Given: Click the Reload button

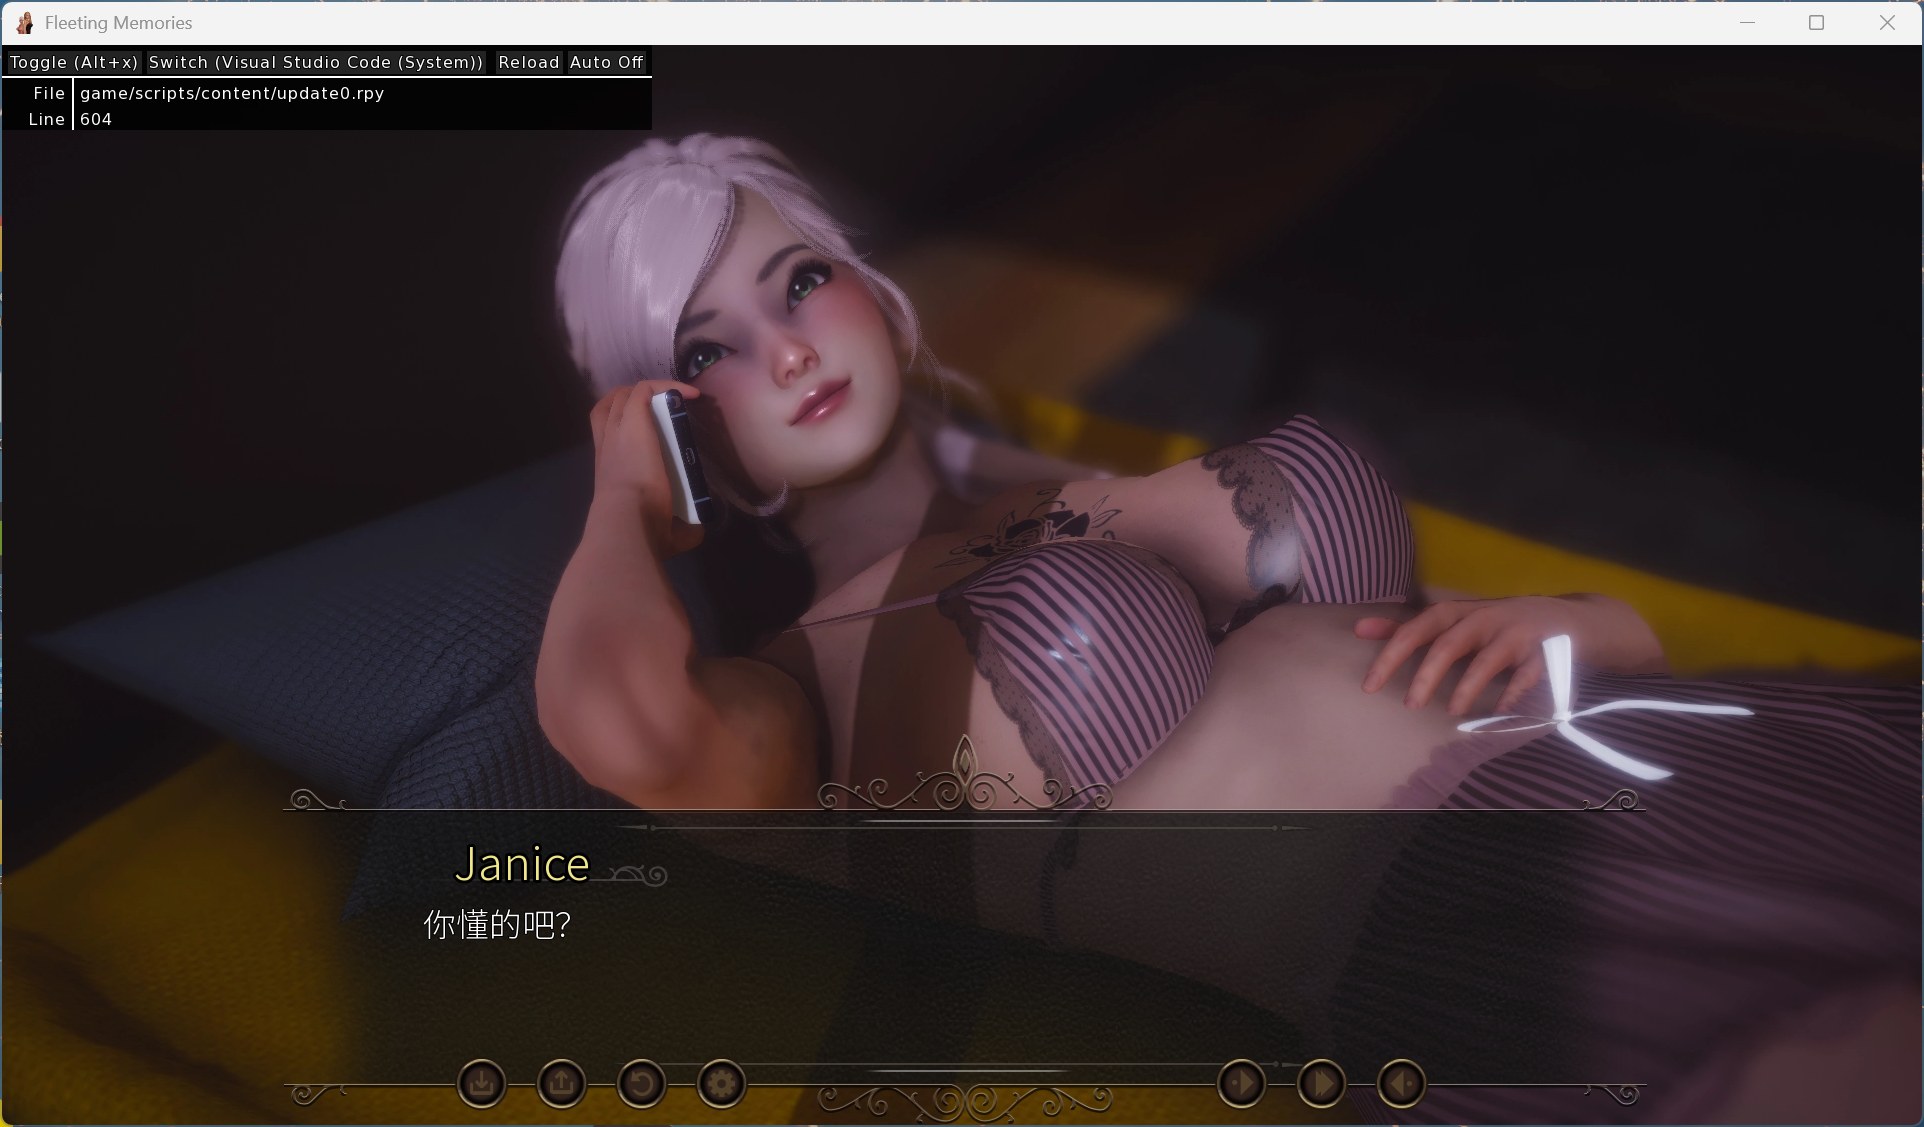Looking at the screenshot, I should click(528, 62).
